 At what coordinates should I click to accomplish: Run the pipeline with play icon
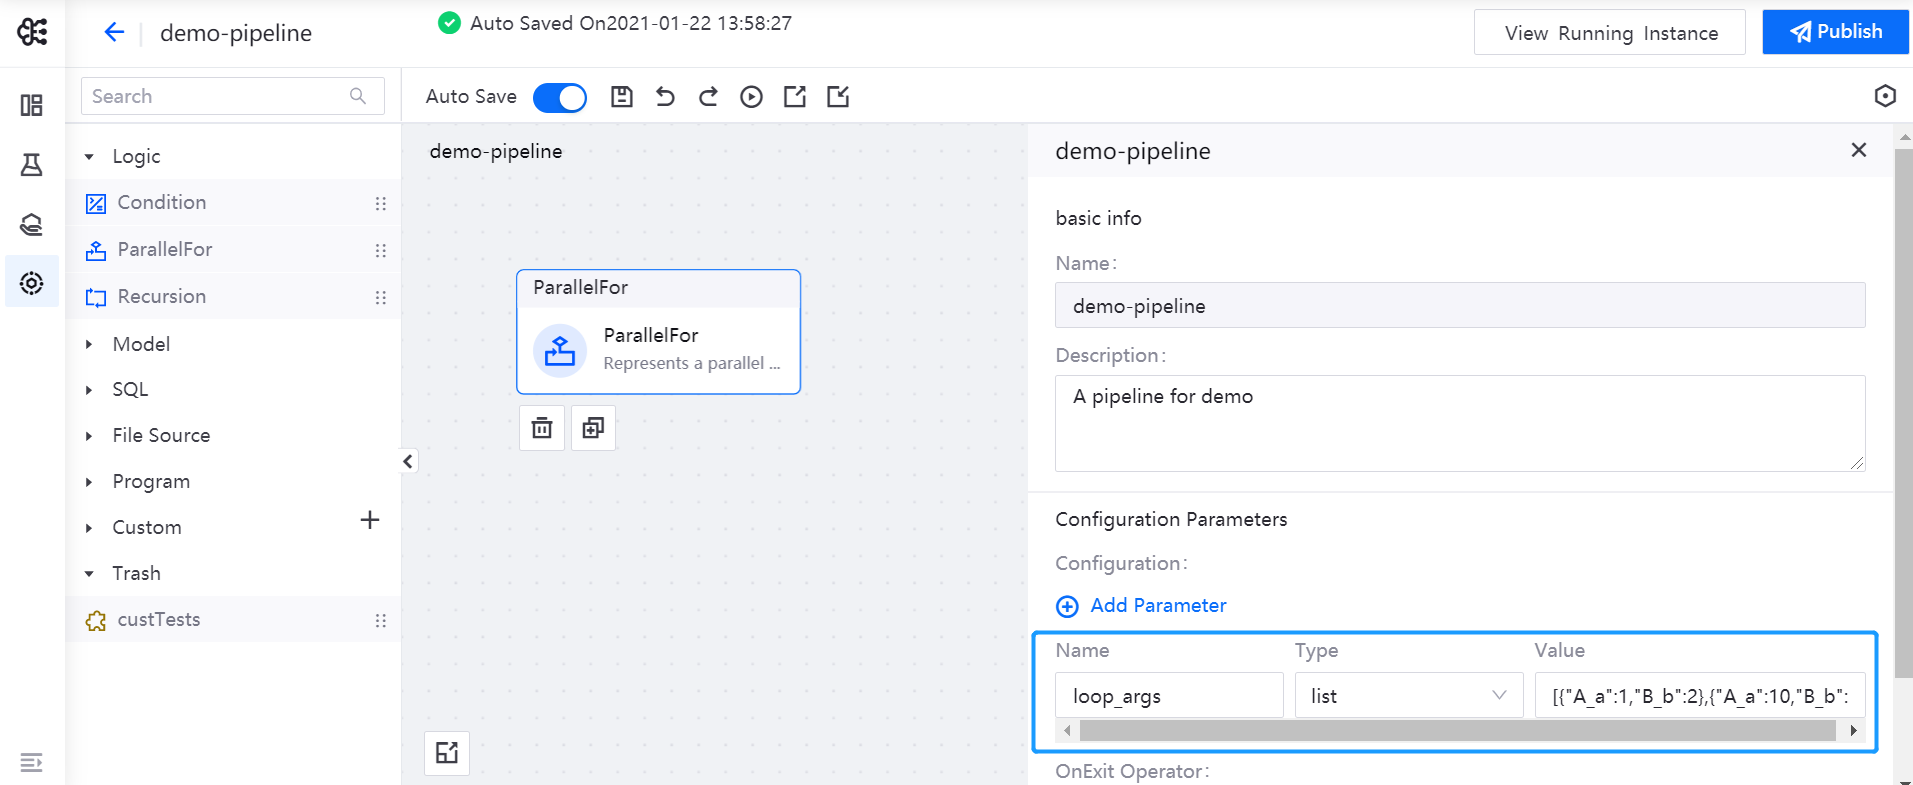pos(751,96)
